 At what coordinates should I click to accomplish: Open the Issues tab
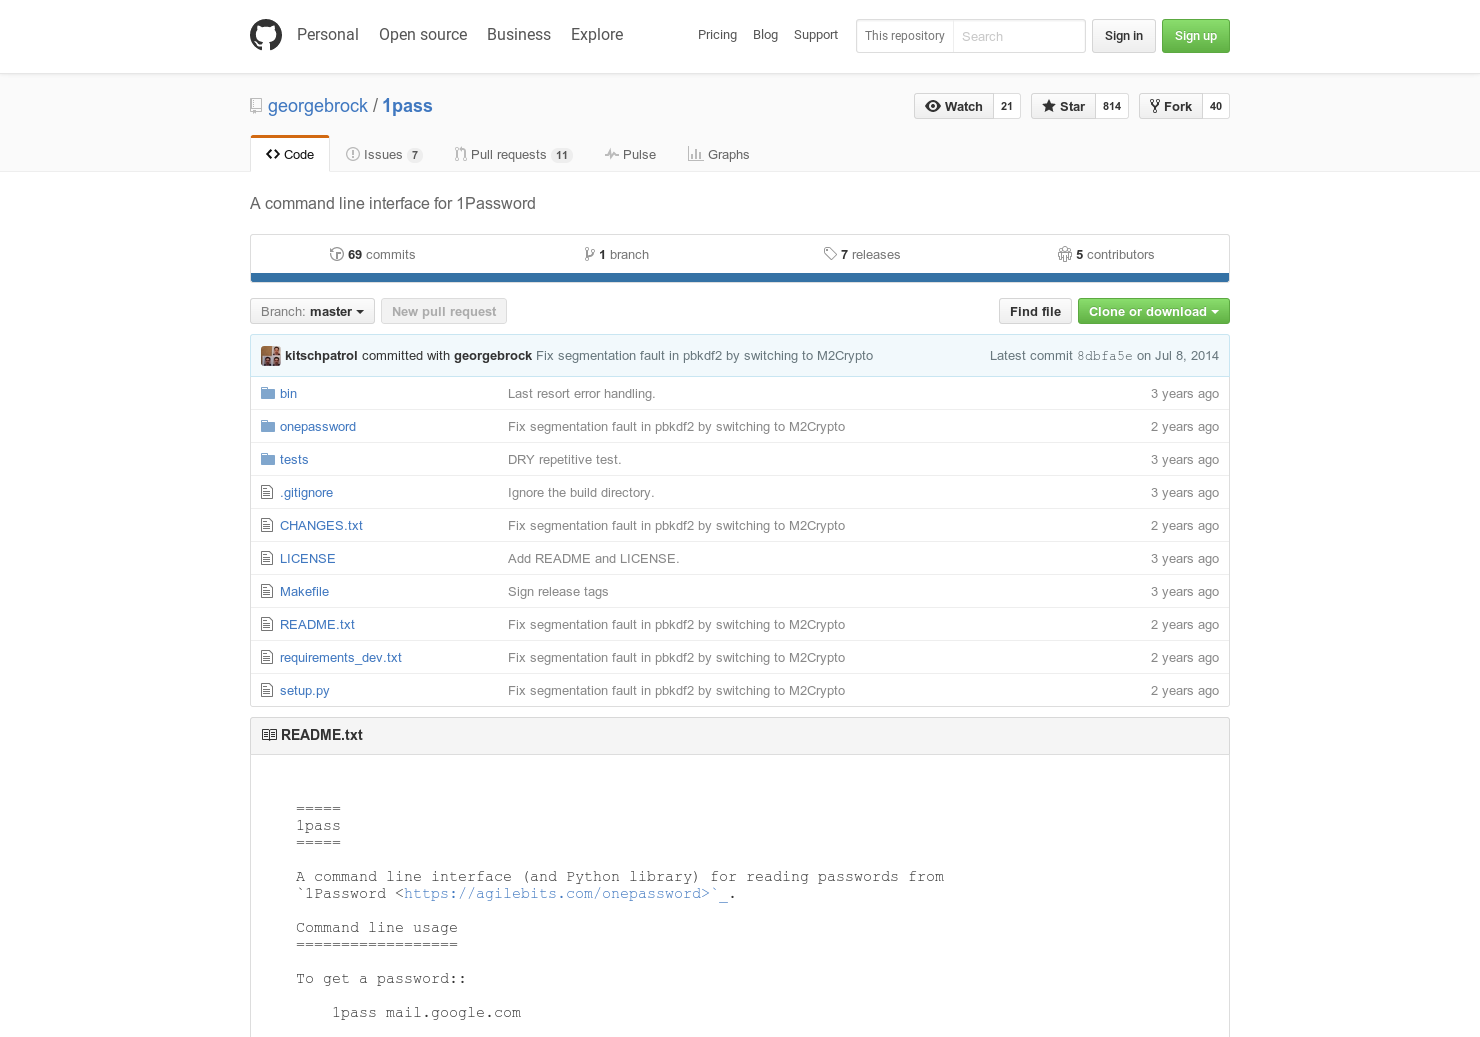(x=384, y=154)
